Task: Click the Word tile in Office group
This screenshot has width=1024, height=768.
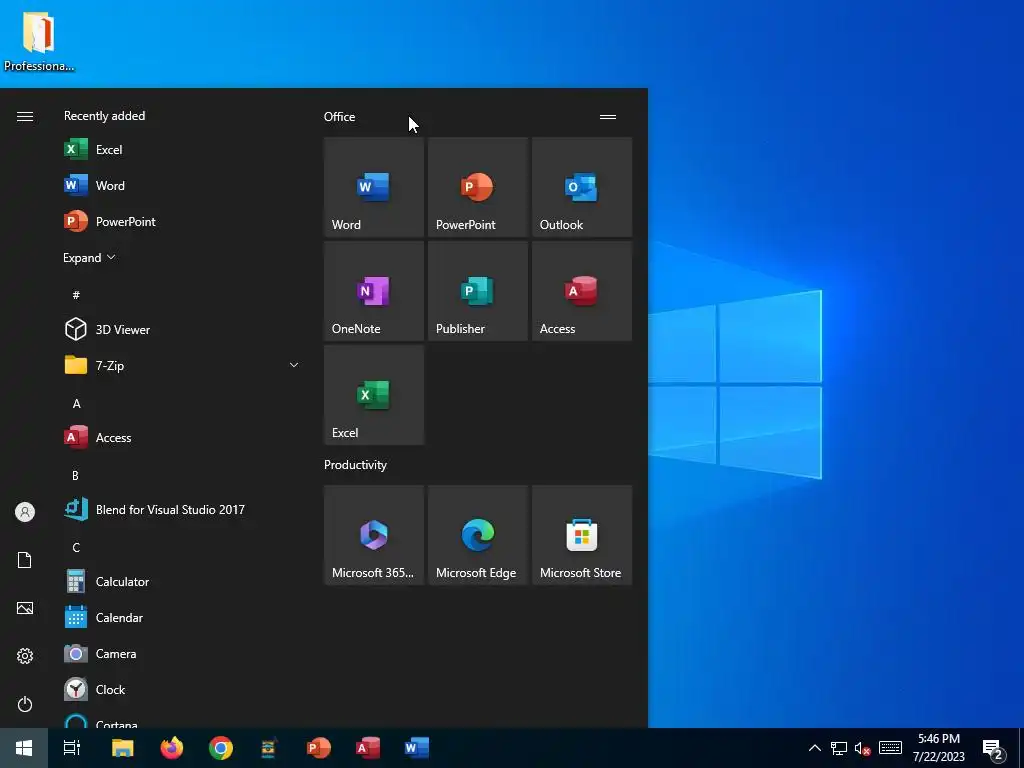Action: [374, 187]
